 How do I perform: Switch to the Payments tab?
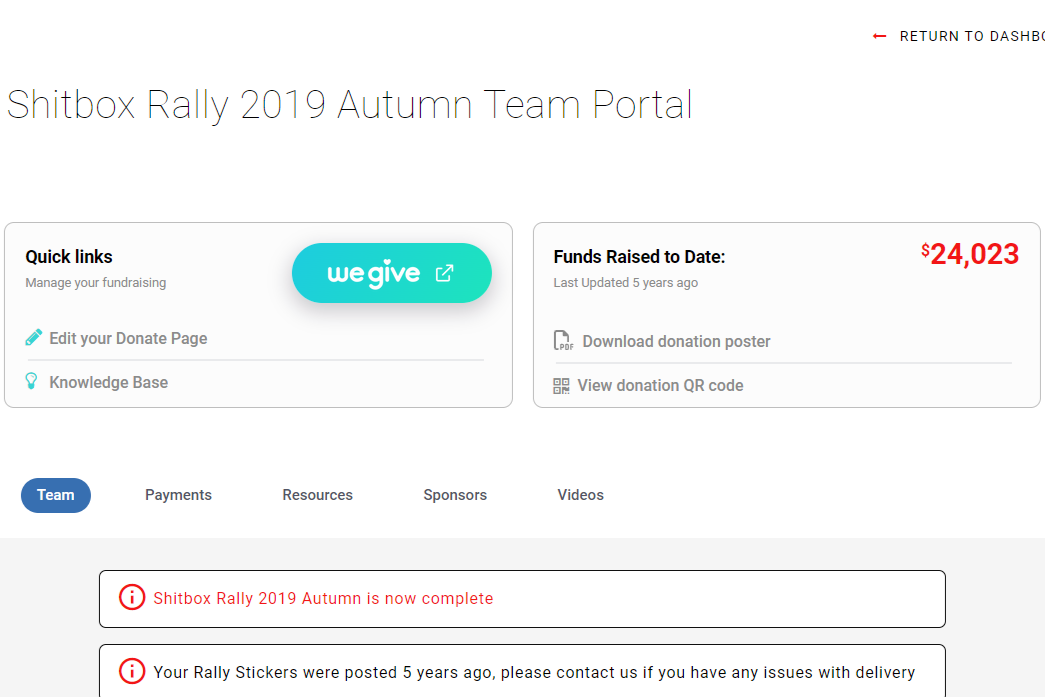click(x=178, y=495)
